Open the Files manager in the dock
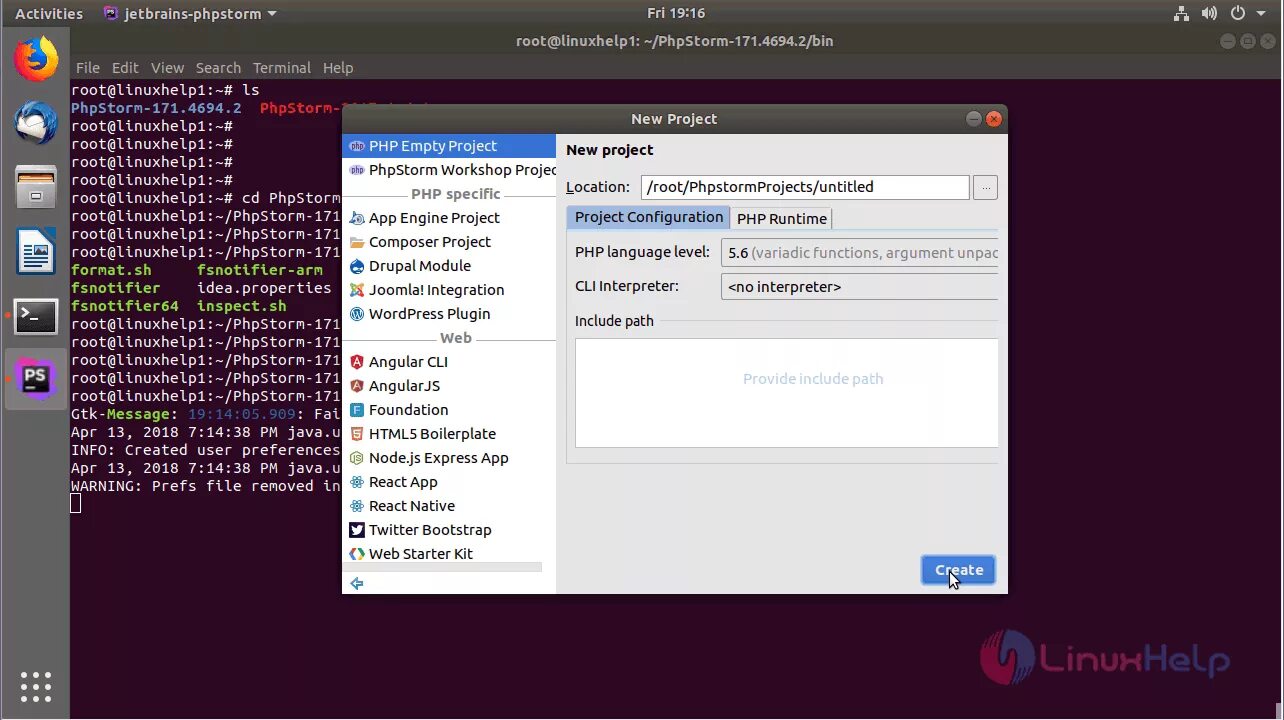 click(36, 187)
